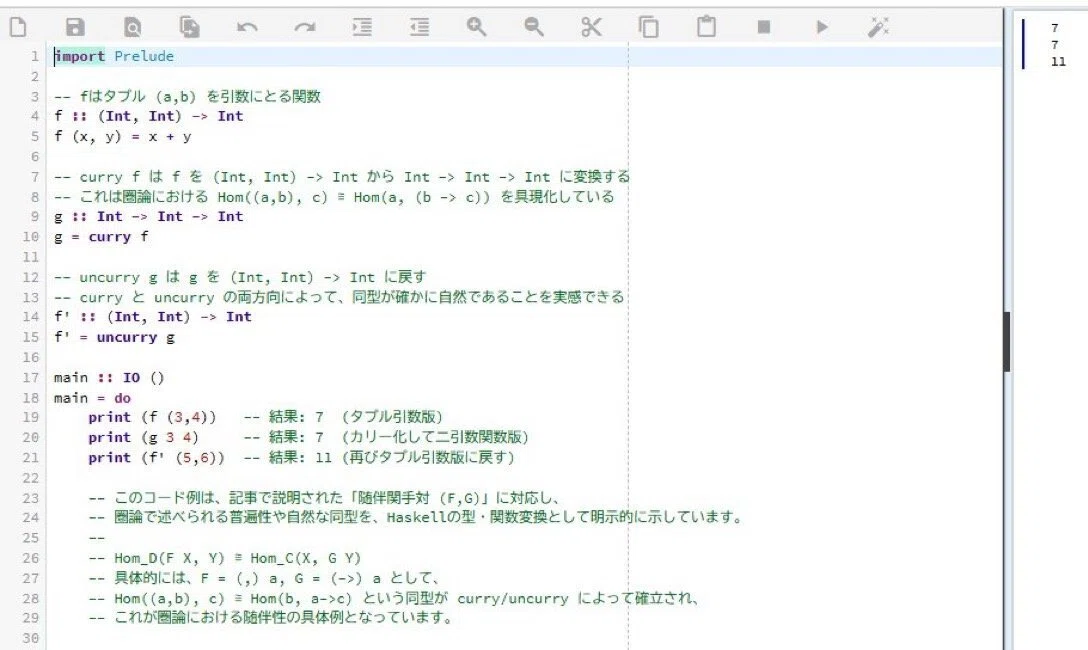Undo the last edit
The height and width of the screenshot is (650, 1088).
247,27
